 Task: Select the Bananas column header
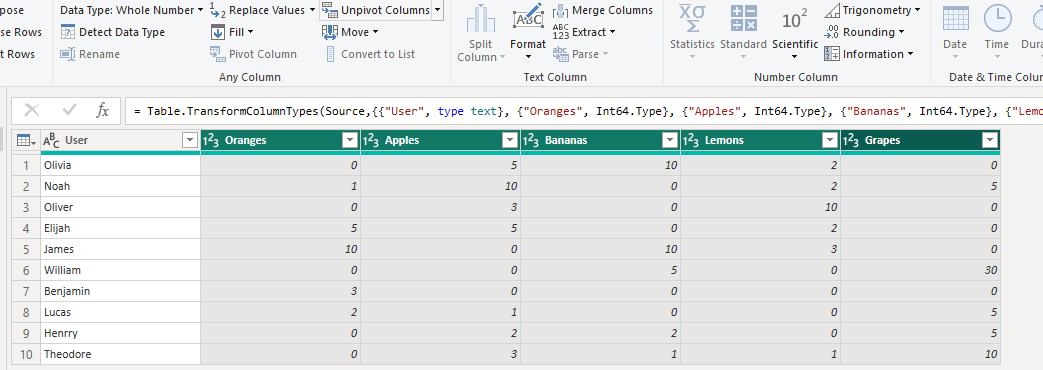point(601,140)
